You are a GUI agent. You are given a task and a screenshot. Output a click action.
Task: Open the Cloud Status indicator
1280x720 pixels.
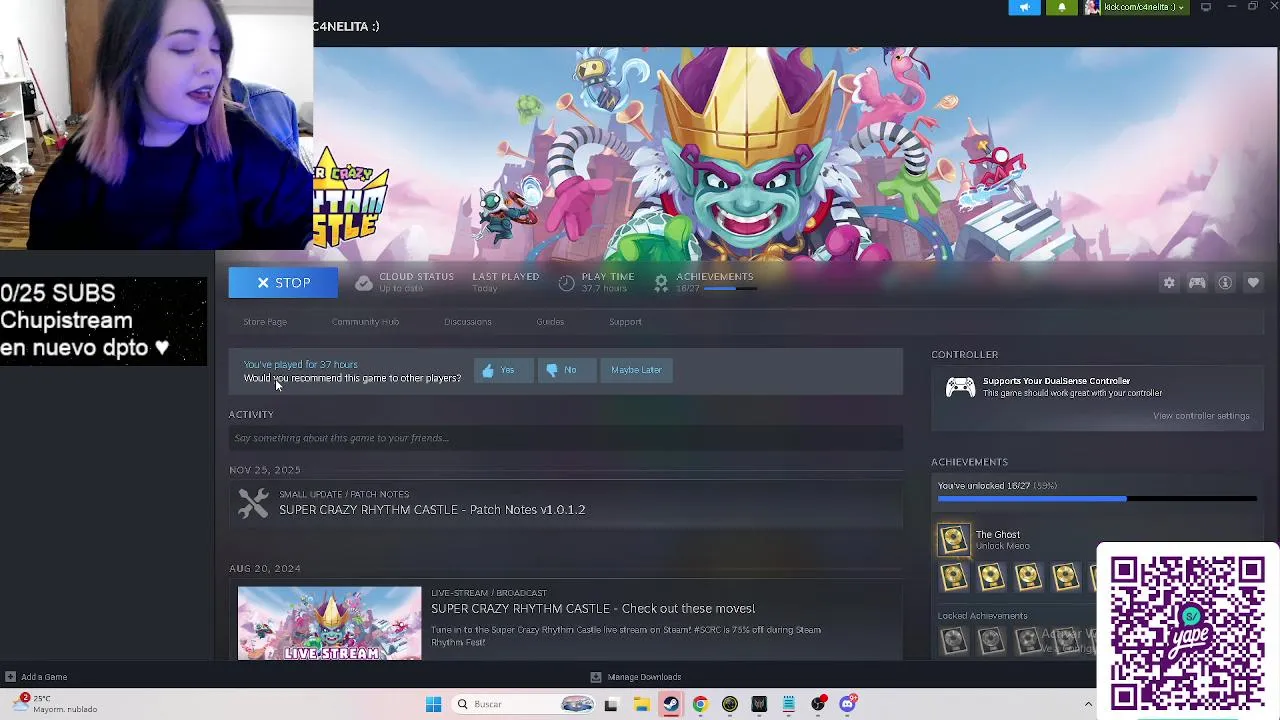[x=404, y=282]
